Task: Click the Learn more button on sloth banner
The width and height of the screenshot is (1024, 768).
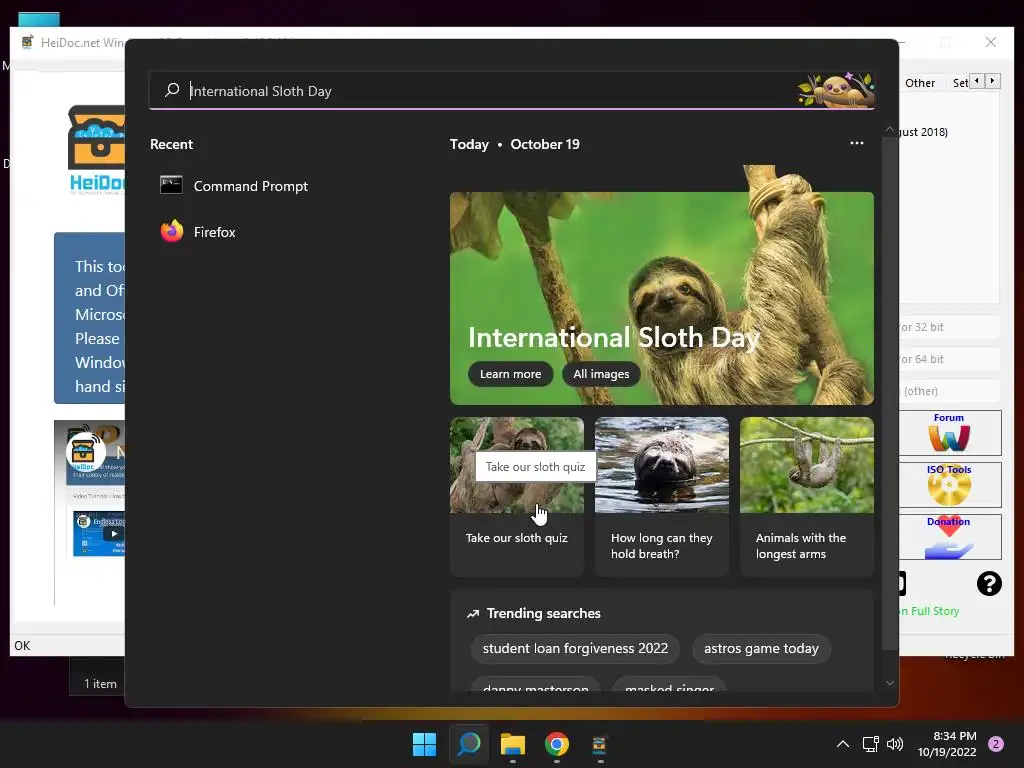Action: (x=511, y=374)
